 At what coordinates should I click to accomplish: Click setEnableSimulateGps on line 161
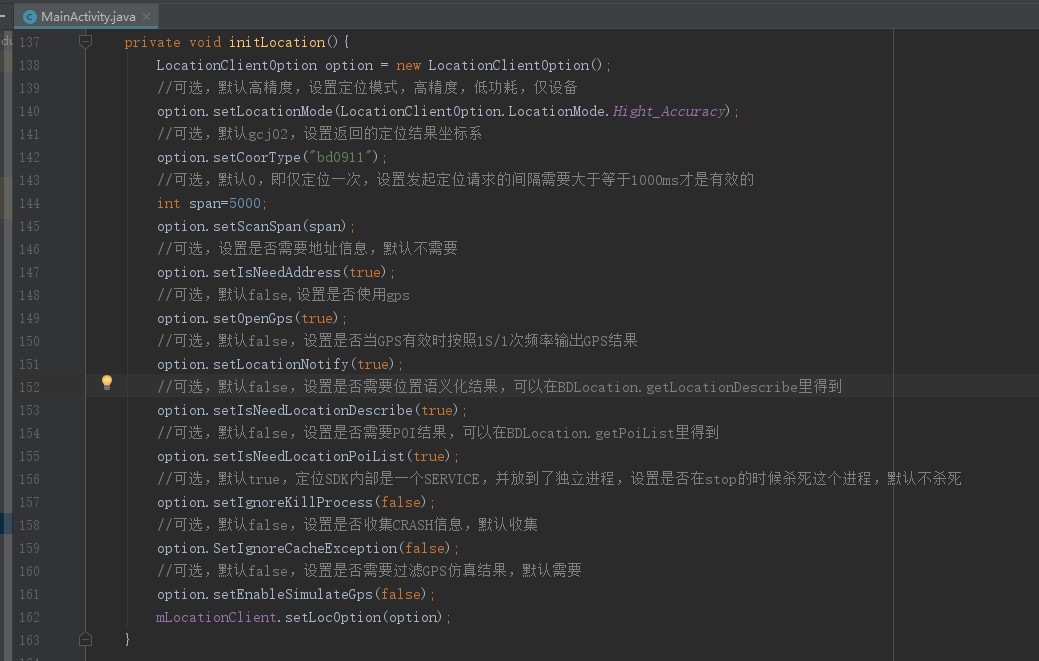[x=293, y=595]
